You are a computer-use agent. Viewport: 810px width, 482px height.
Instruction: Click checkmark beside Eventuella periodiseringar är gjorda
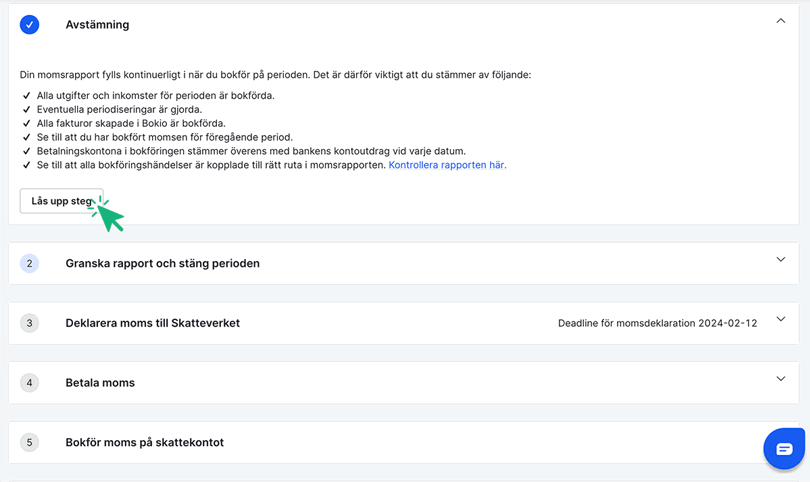[x=26, y=110]
